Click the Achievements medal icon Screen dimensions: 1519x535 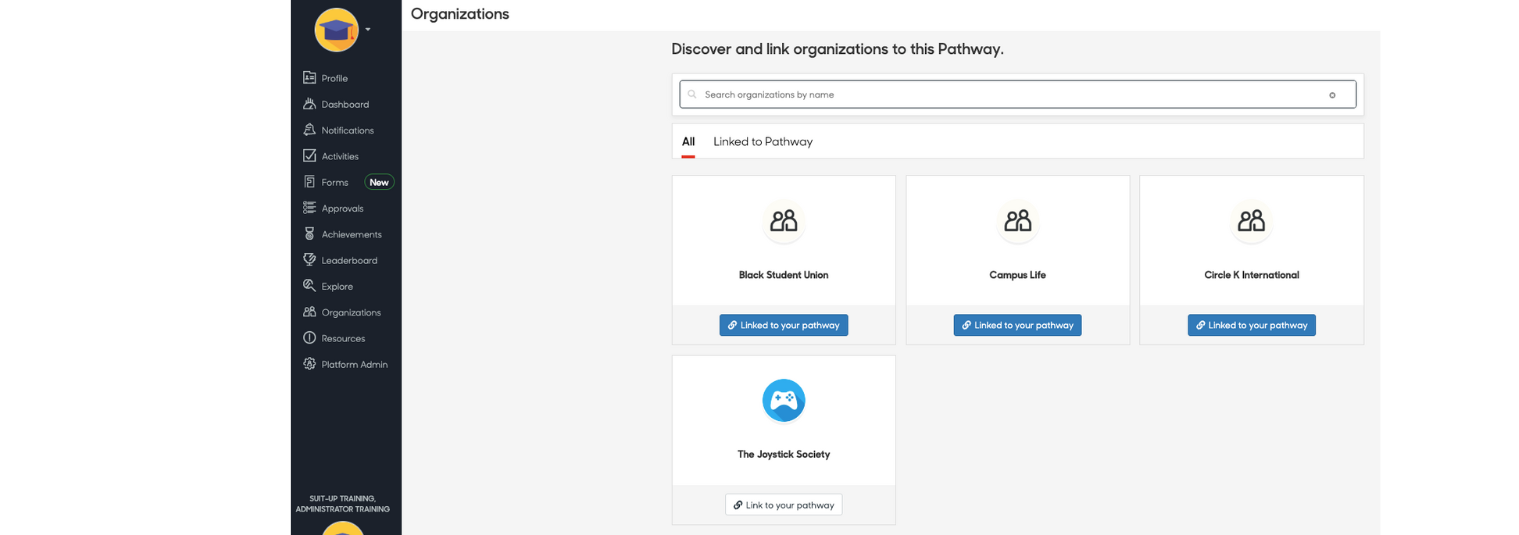pyautogui.click(x=310, y=234)
